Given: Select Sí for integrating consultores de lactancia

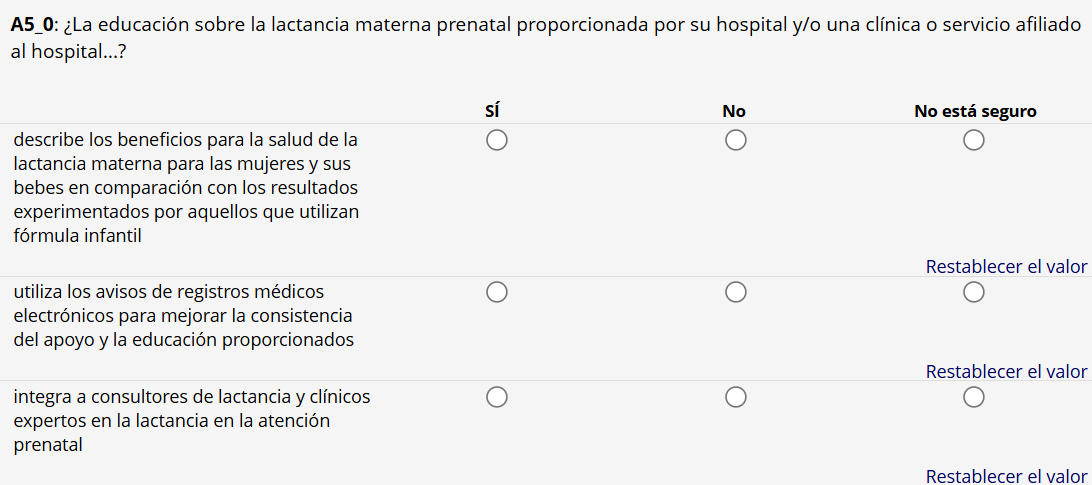Looking at the screenshot, I should tap(497, 397).
